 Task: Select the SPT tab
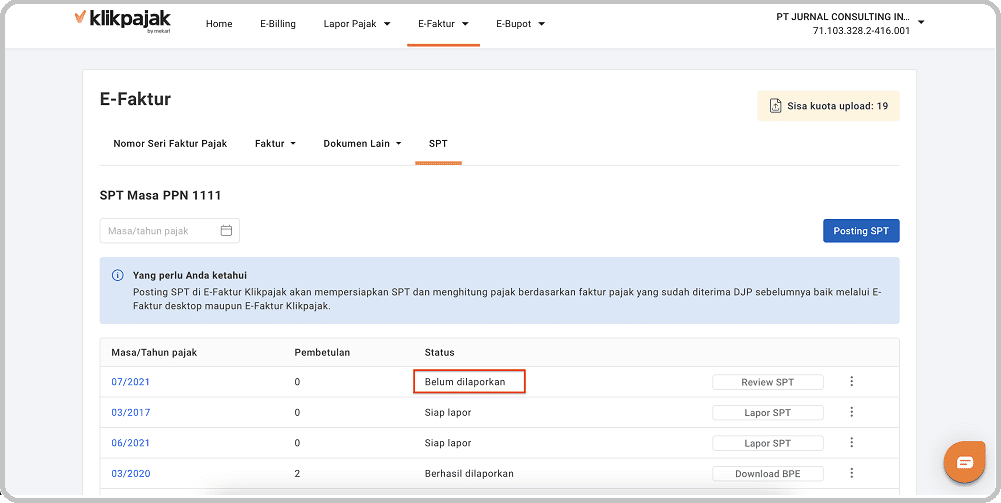tap(438, 144)
